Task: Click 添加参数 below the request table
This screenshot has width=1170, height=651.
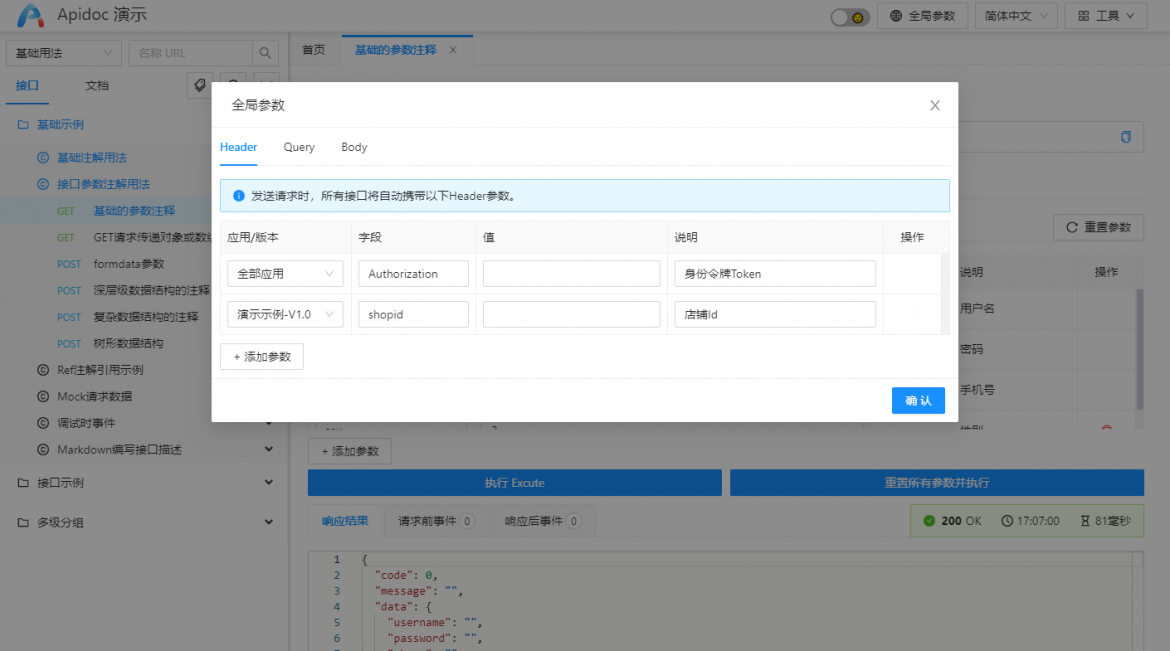Action: pyautogui.click(x=350, y=452)
